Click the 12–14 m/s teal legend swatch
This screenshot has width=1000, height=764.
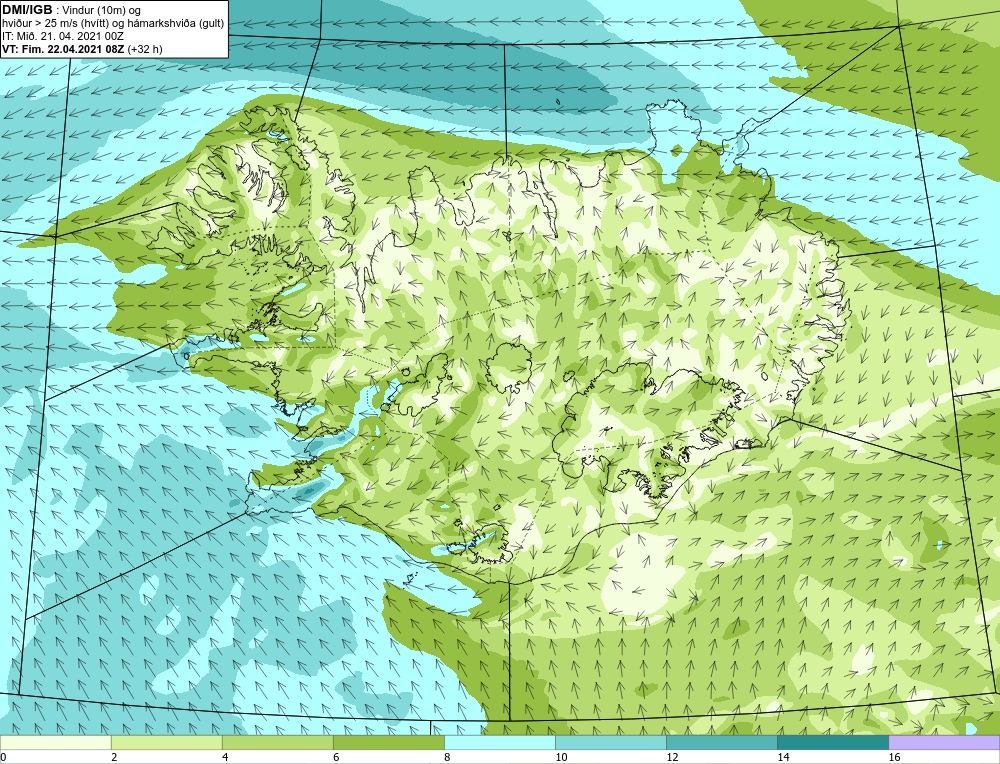point(721,742)
